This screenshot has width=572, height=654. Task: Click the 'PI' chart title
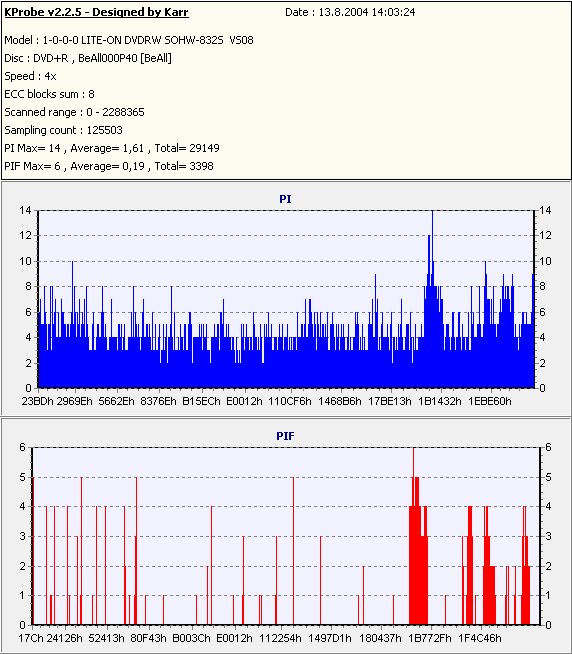click(x=285, y=199)
